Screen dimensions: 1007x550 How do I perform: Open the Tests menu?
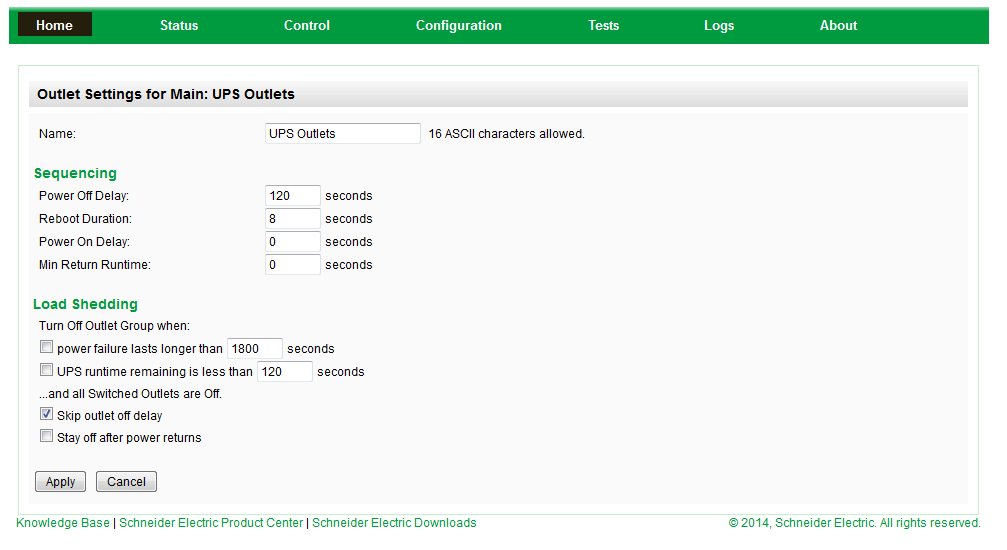[604, 25]
